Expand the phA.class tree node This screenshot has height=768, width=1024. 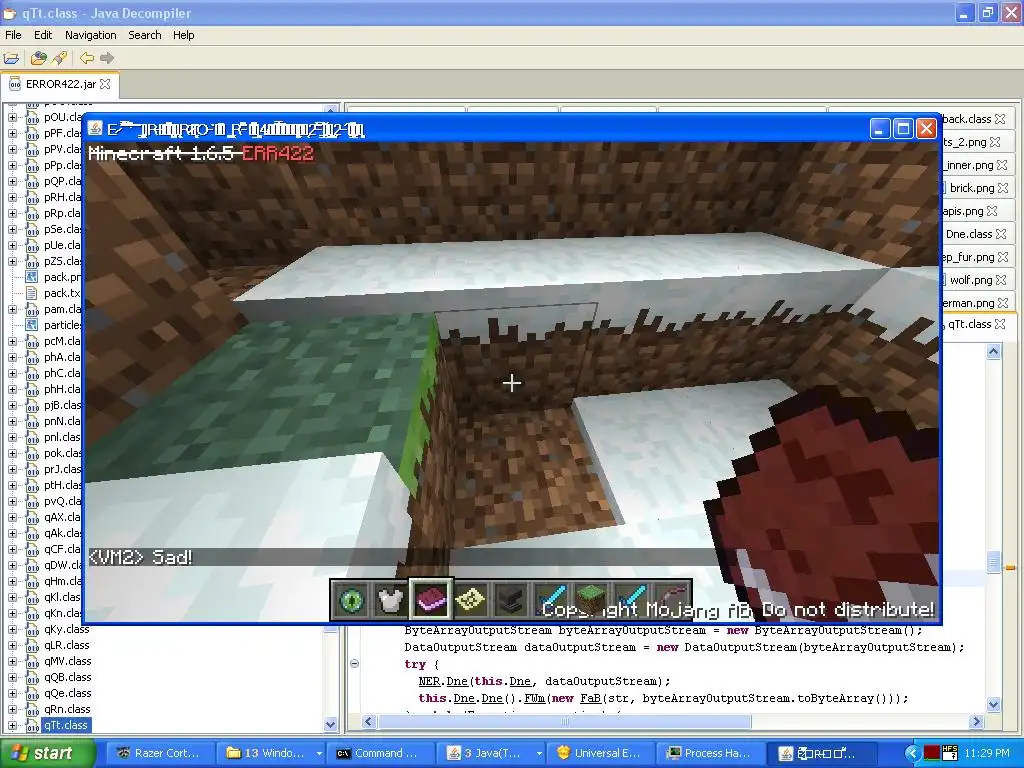(12, 357)
